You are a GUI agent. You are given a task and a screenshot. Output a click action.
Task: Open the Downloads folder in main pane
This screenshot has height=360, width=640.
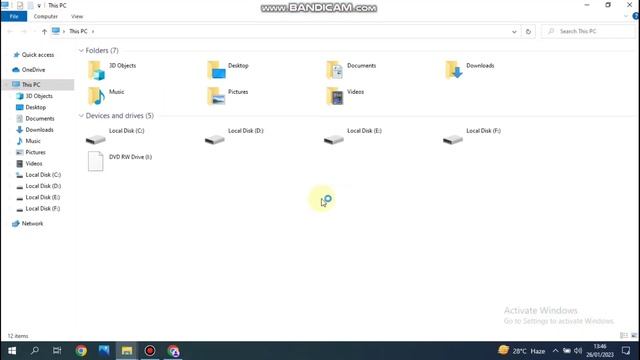pos(469,70)
